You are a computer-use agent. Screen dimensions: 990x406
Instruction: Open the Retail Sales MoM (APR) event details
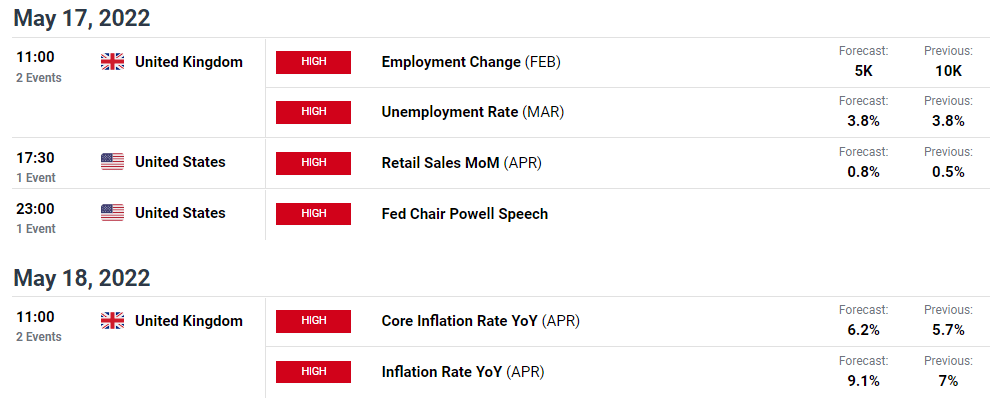[x=462, y=163]
